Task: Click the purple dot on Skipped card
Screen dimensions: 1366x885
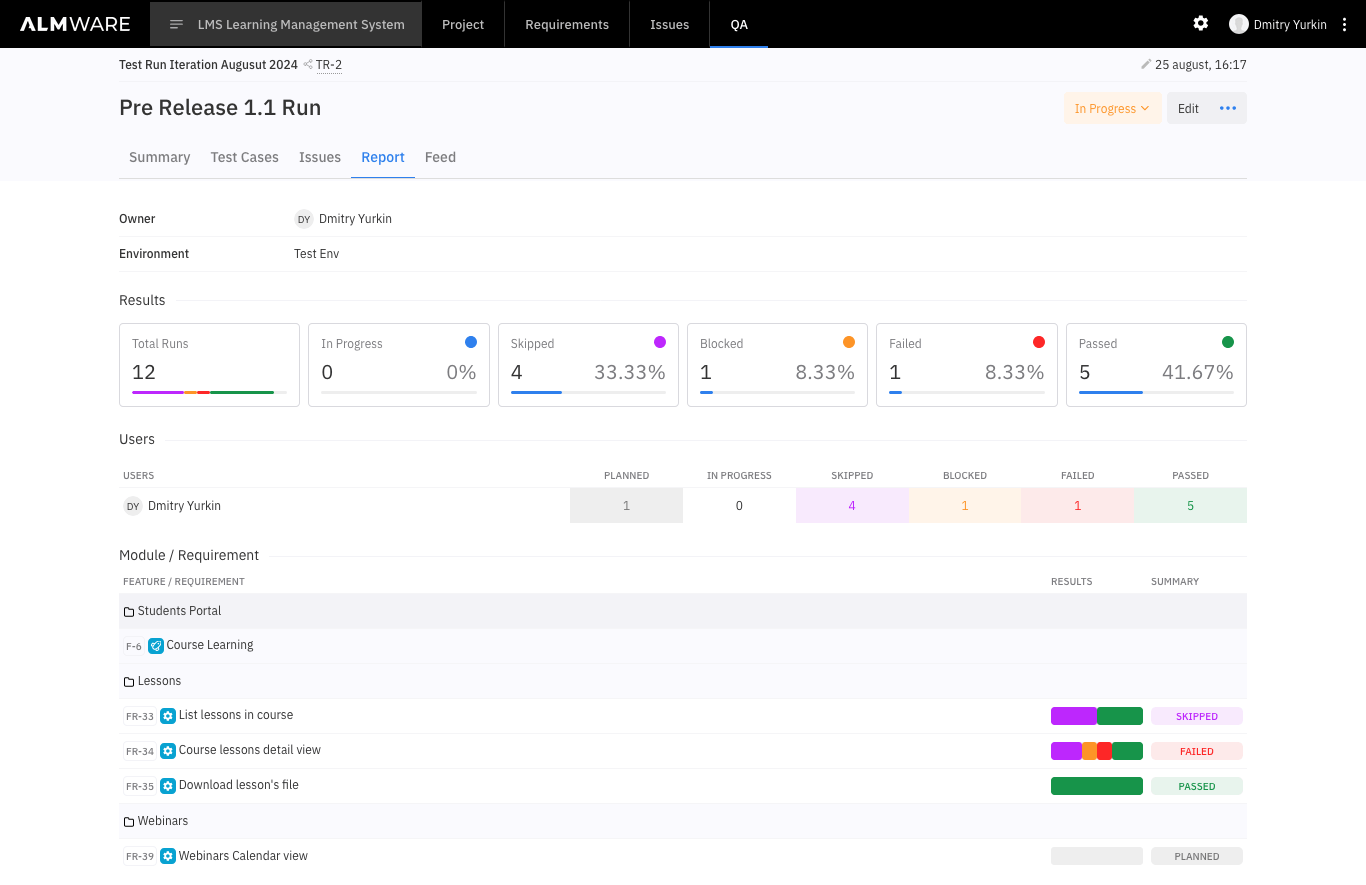Action: tap(660, 342)
